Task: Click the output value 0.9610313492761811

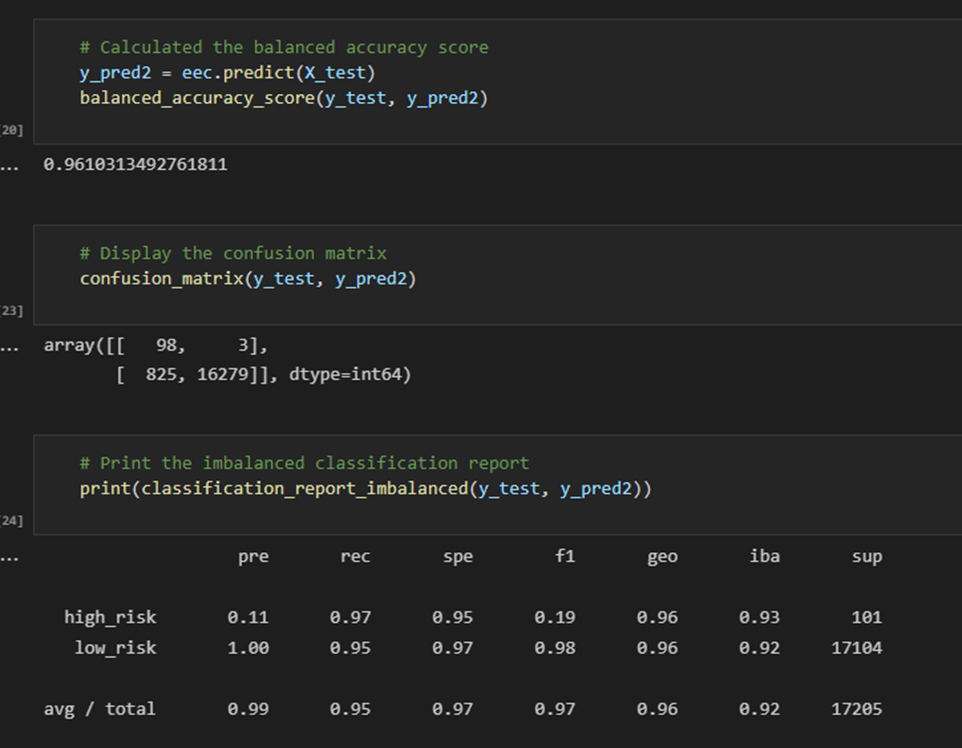Action: point(135,164)
